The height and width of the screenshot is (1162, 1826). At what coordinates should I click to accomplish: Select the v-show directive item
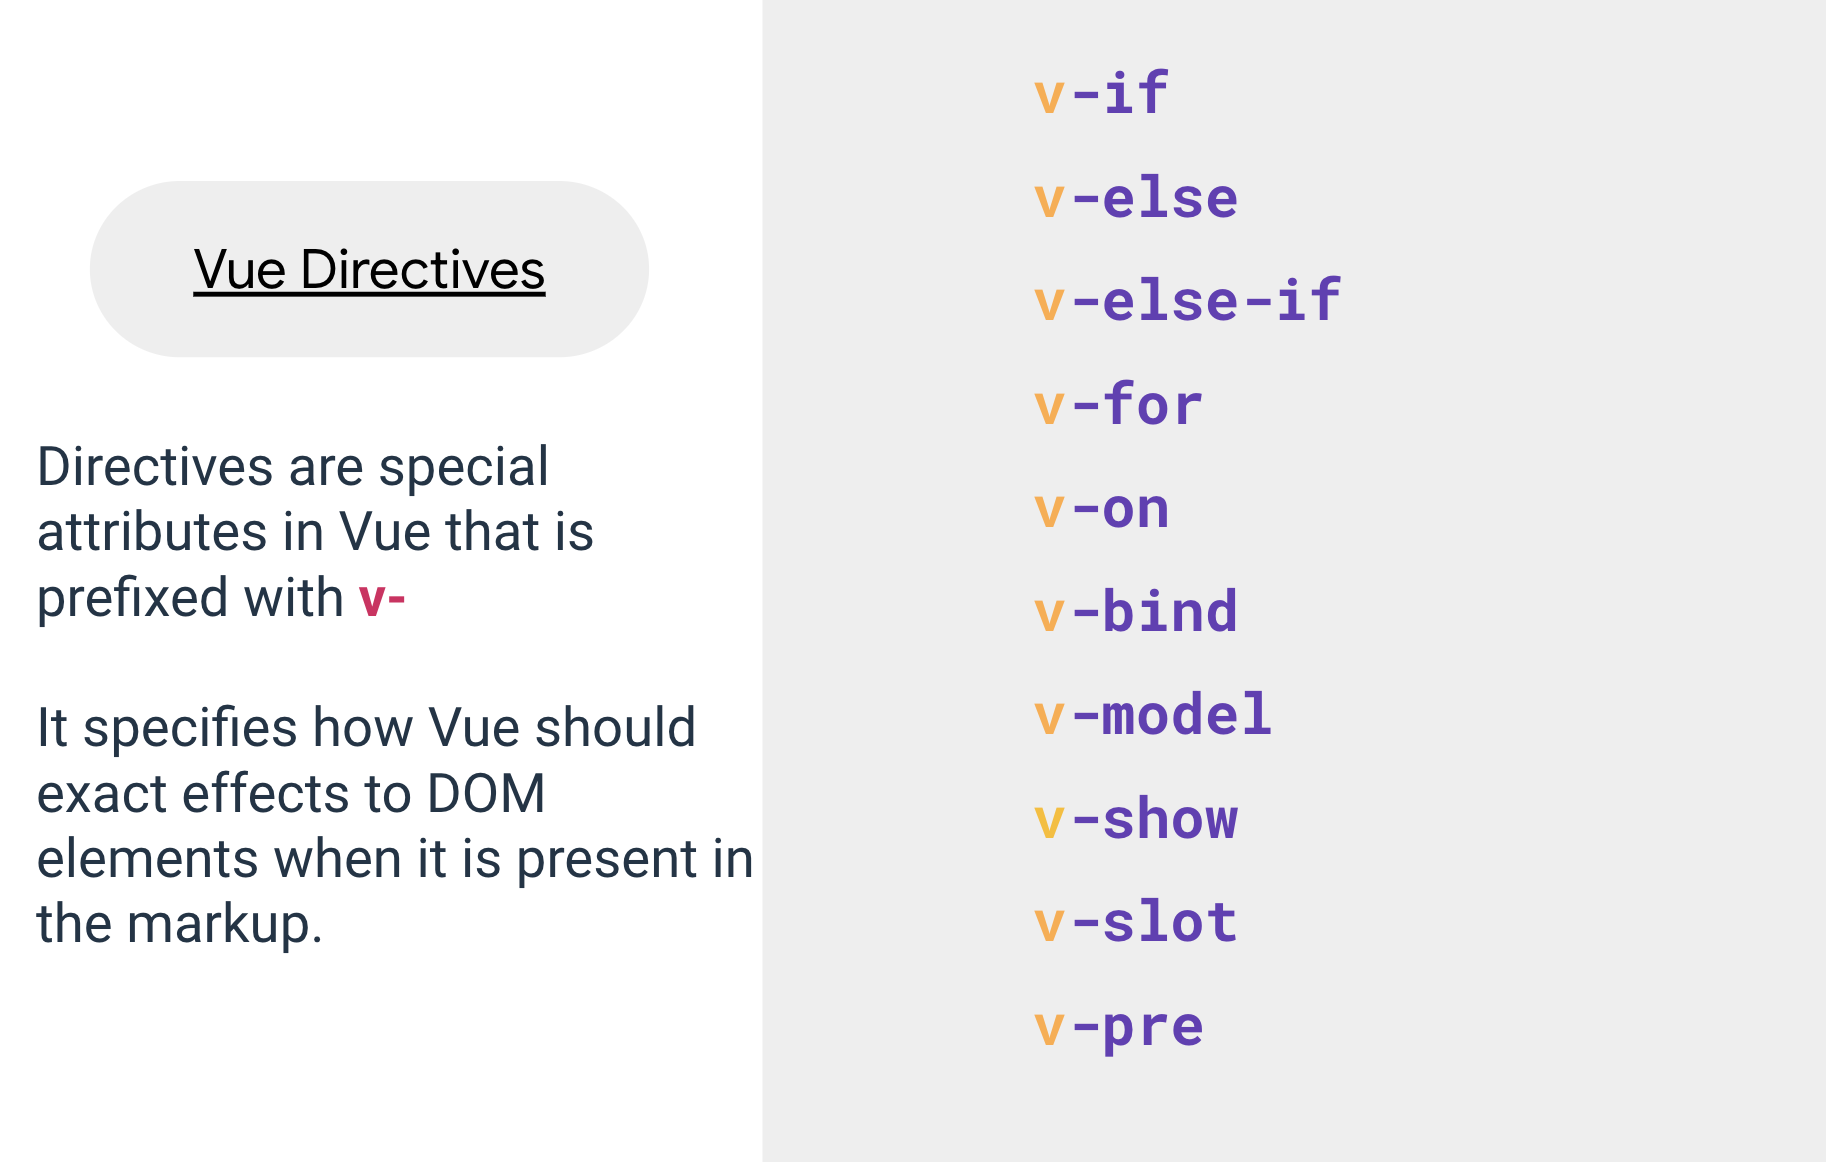1136,819
